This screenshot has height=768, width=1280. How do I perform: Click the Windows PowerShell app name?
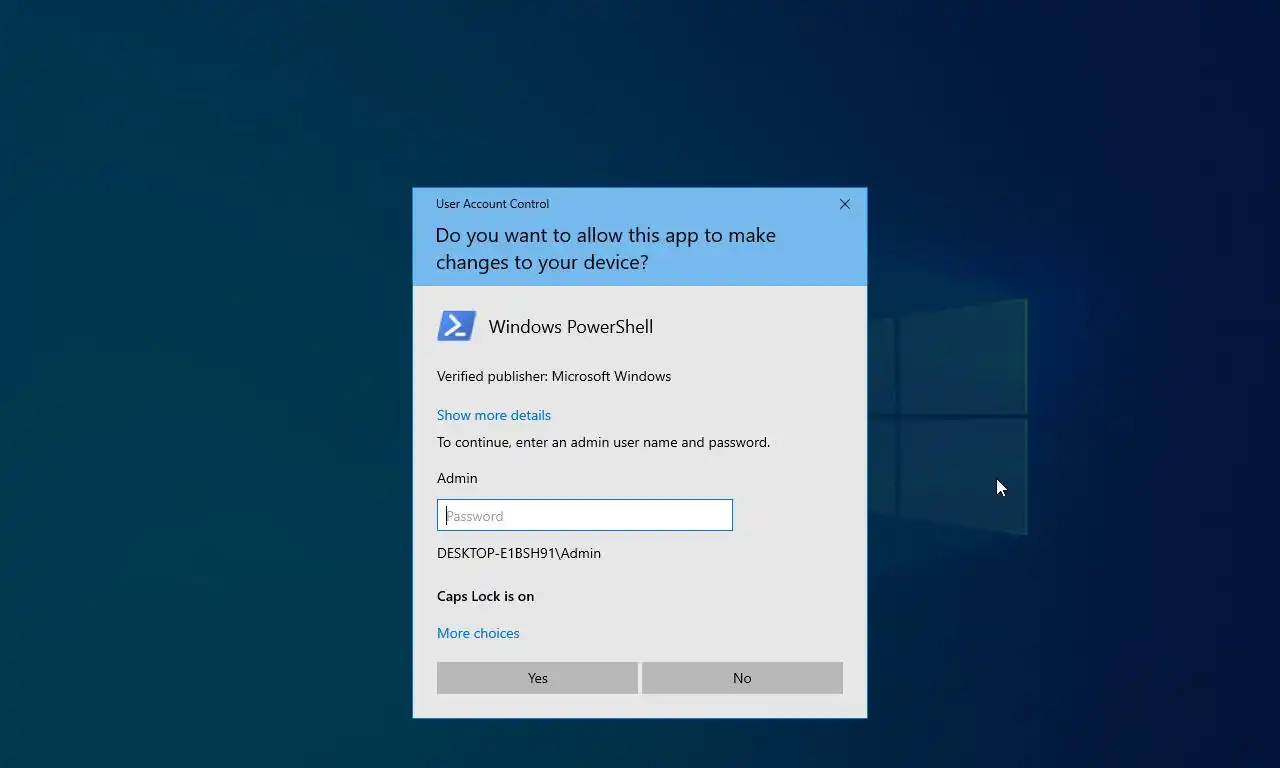[571, 327]
